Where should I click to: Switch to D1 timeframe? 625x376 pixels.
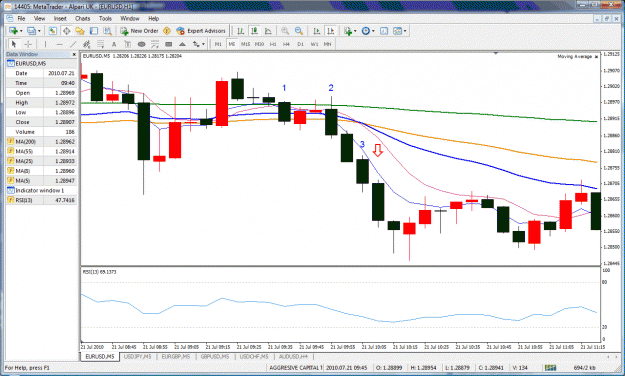pyautogui.click(x=300, y=44)
